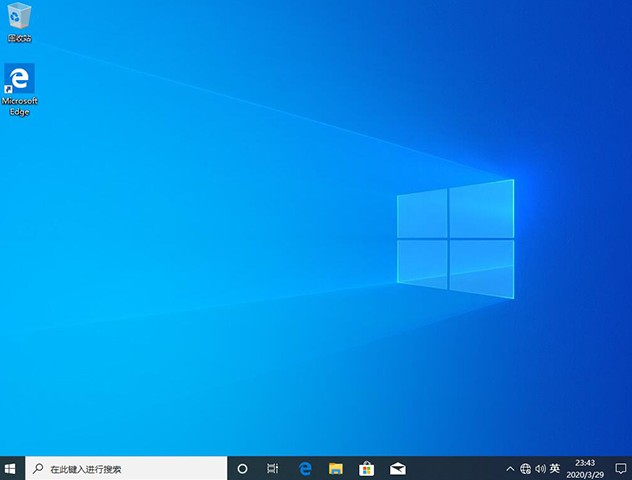This screenshot has width=632, height=480.
Task: Launch Microsoft Edge from the taskbar
Action: point(305,468)
